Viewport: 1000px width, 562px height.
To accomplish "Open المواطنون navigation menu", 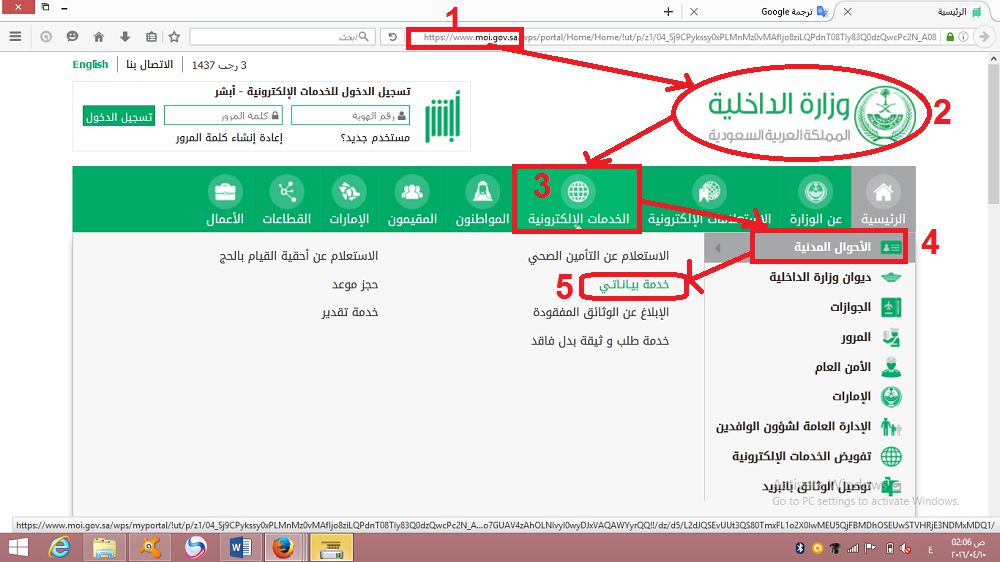I will [x=484, y=200].
